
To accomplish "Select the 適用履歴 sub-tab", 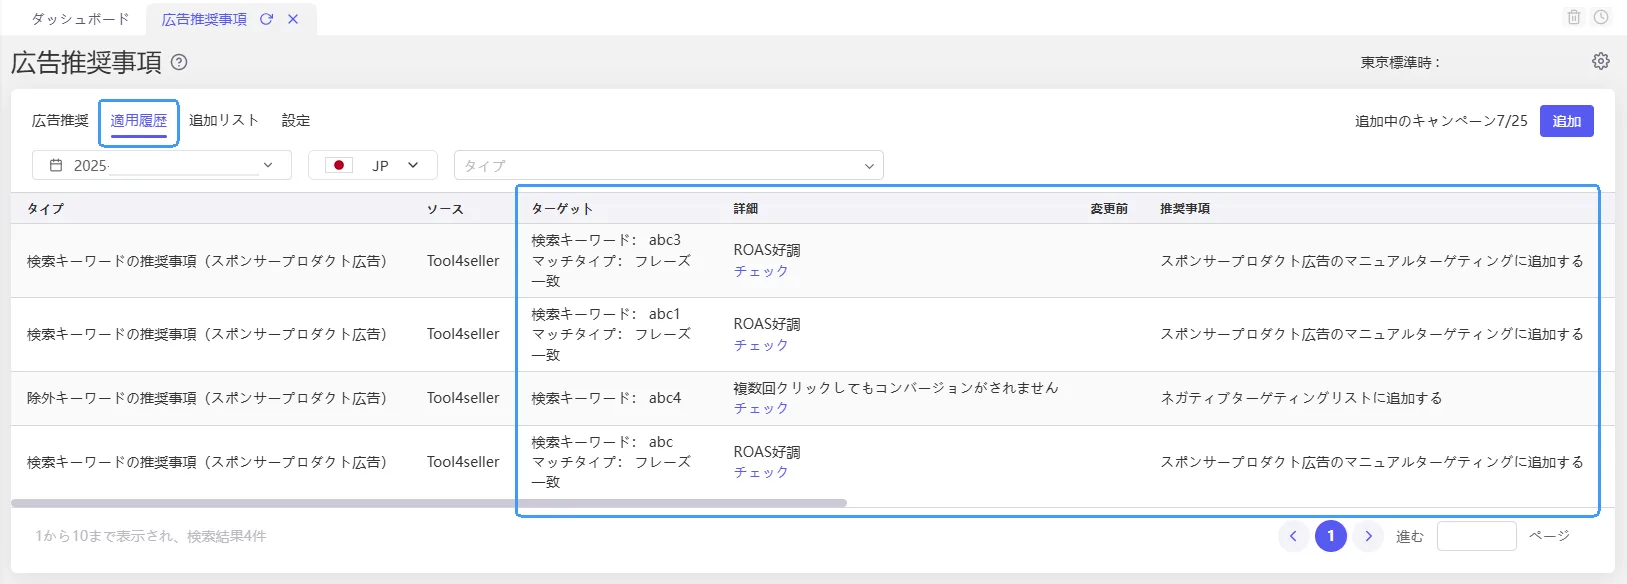I will point(139,120).
